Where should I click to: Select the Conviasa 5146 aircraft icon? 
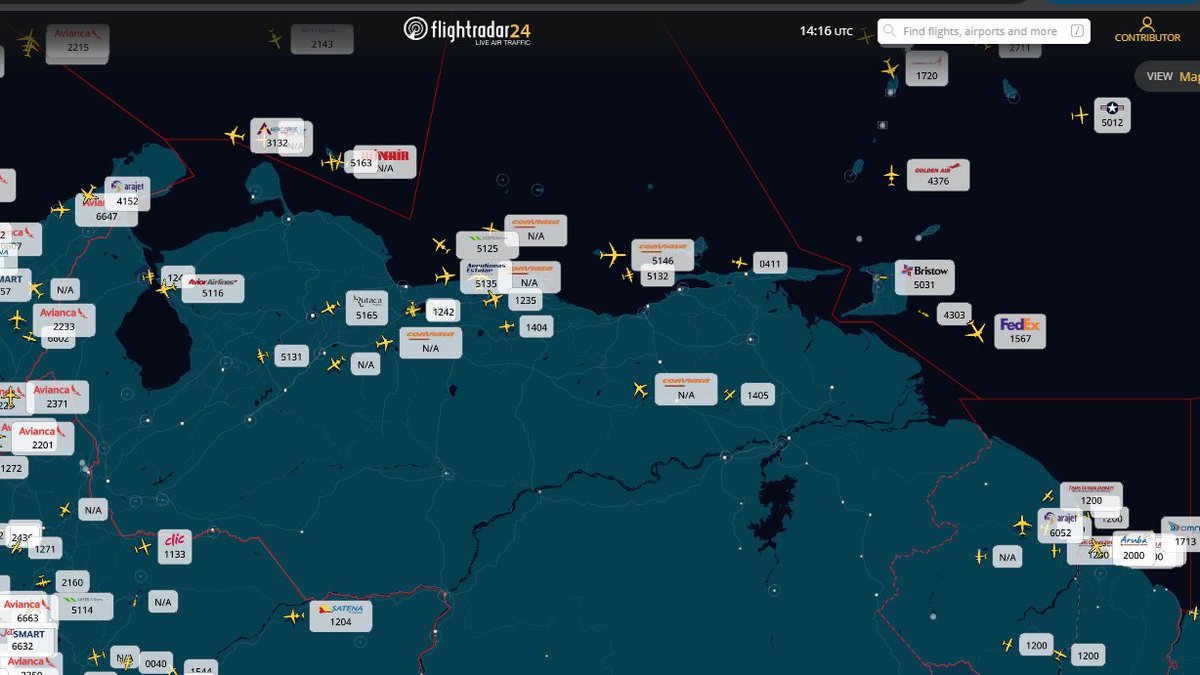612,255
